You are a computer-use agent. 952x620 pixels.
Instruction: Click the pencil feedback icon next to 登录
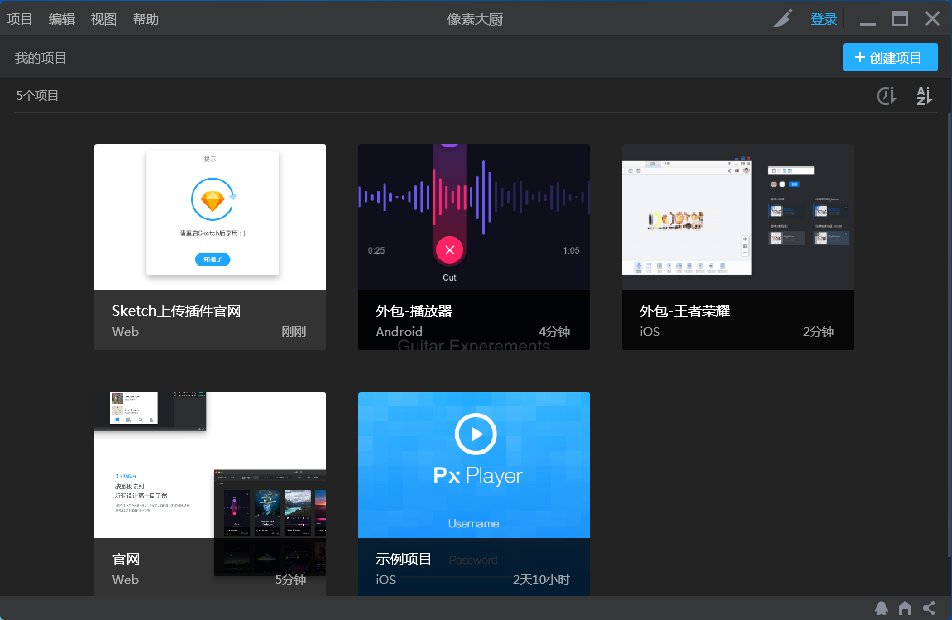pyautogui.click(x=782, y=18)
